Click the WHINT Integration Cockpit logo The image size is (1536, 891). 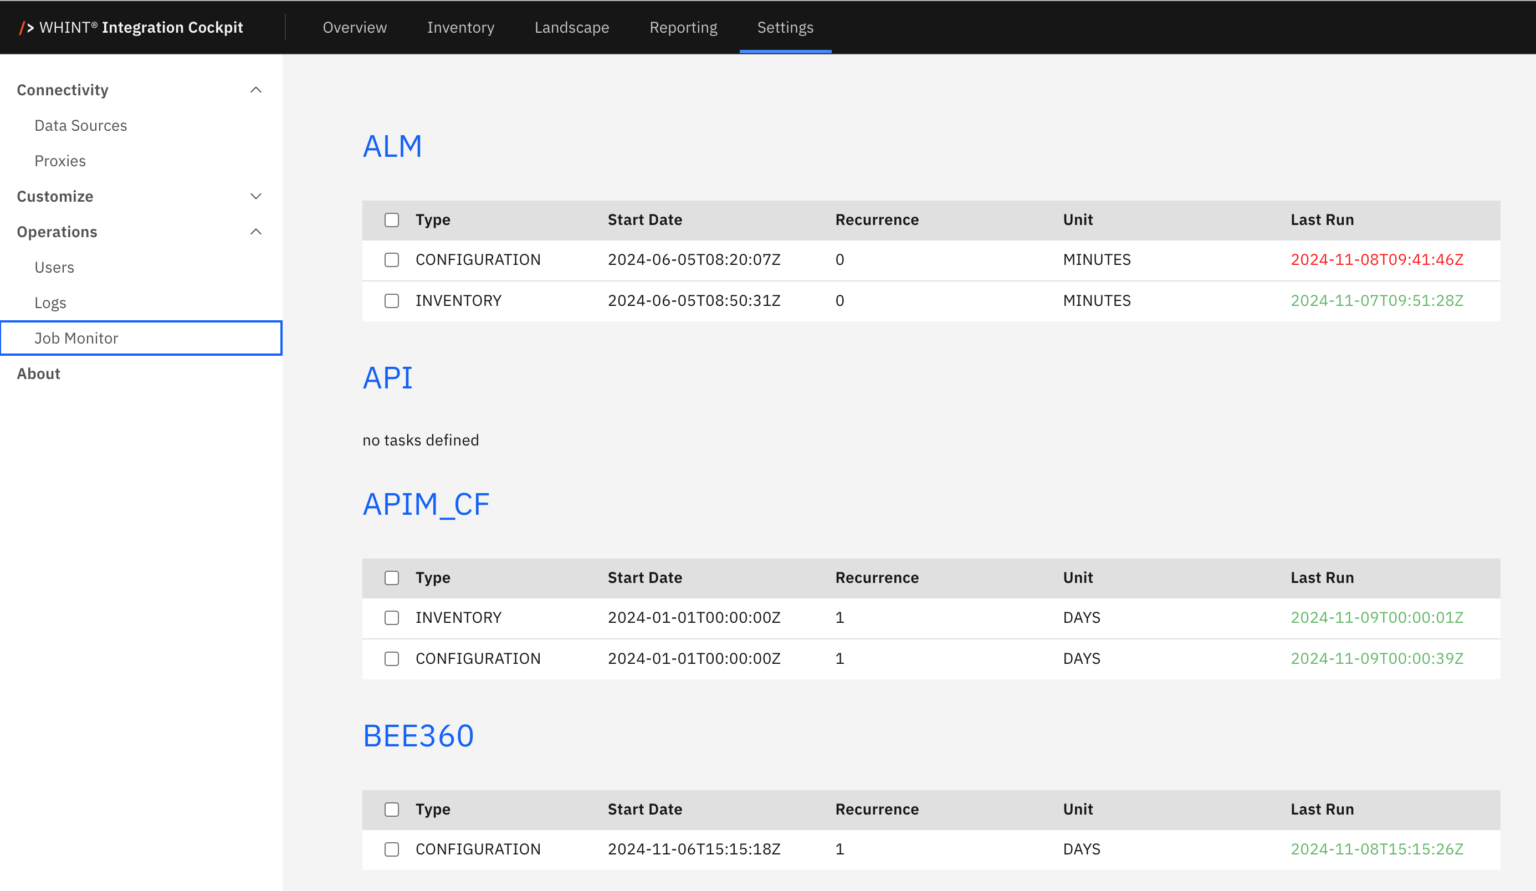click(131, 27)
